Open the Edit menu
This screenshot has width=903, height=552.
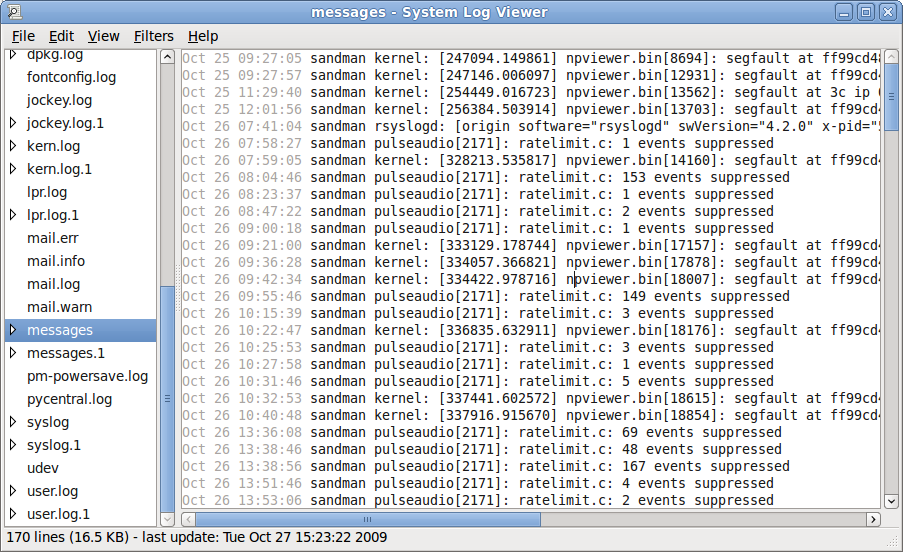click(x=62, y=36)
